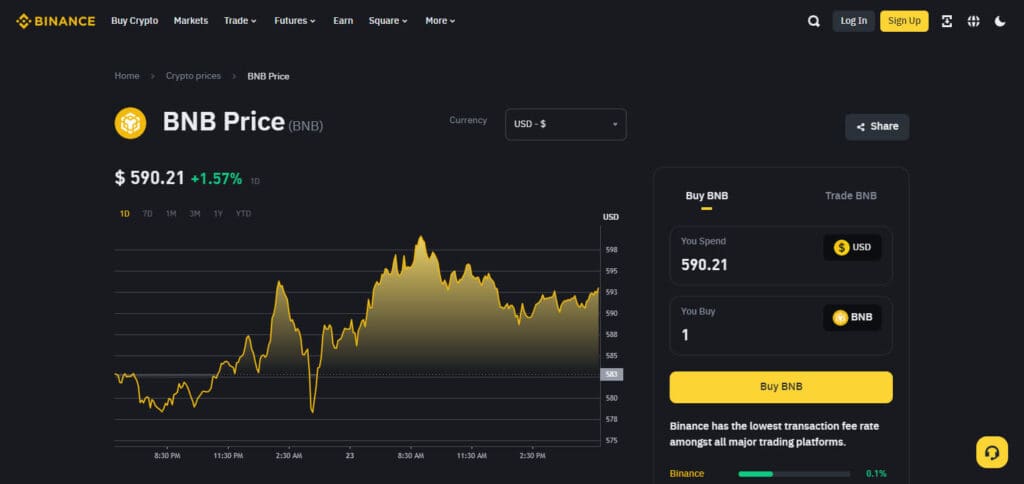Image resolution: width=1024 pixels, height=484 pixels.
Task: Select the YTD chart range
Action: click(243, 214)
